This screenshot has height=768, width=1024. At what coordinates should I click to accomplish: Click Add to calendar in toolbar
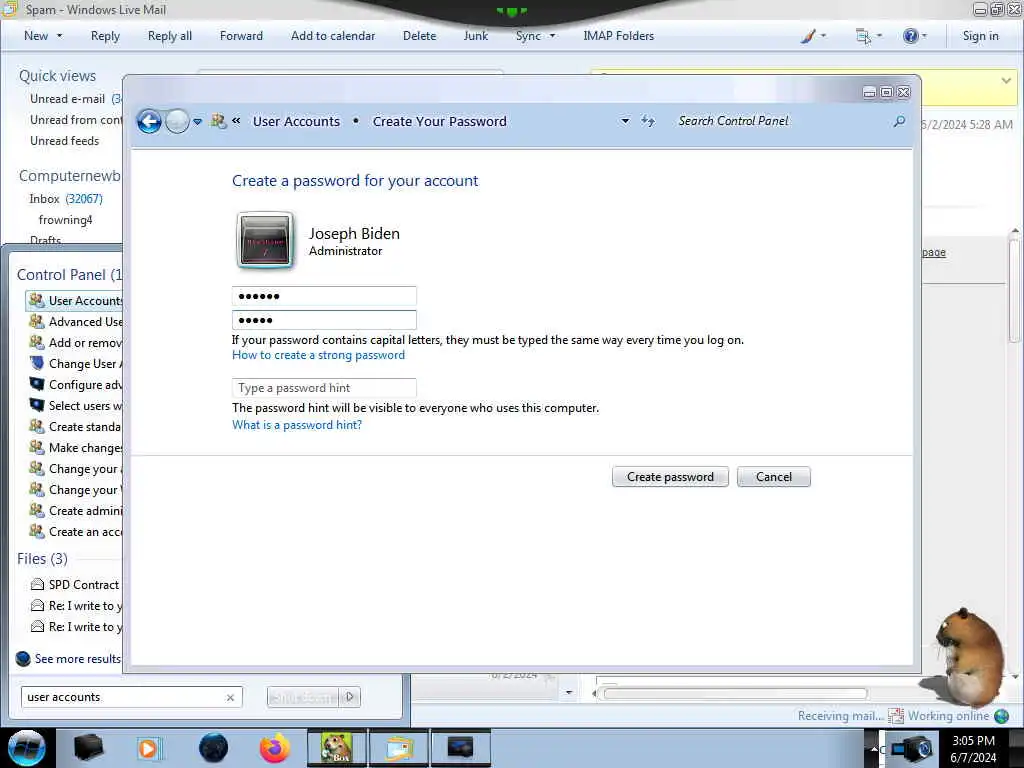tap(333, 36)
